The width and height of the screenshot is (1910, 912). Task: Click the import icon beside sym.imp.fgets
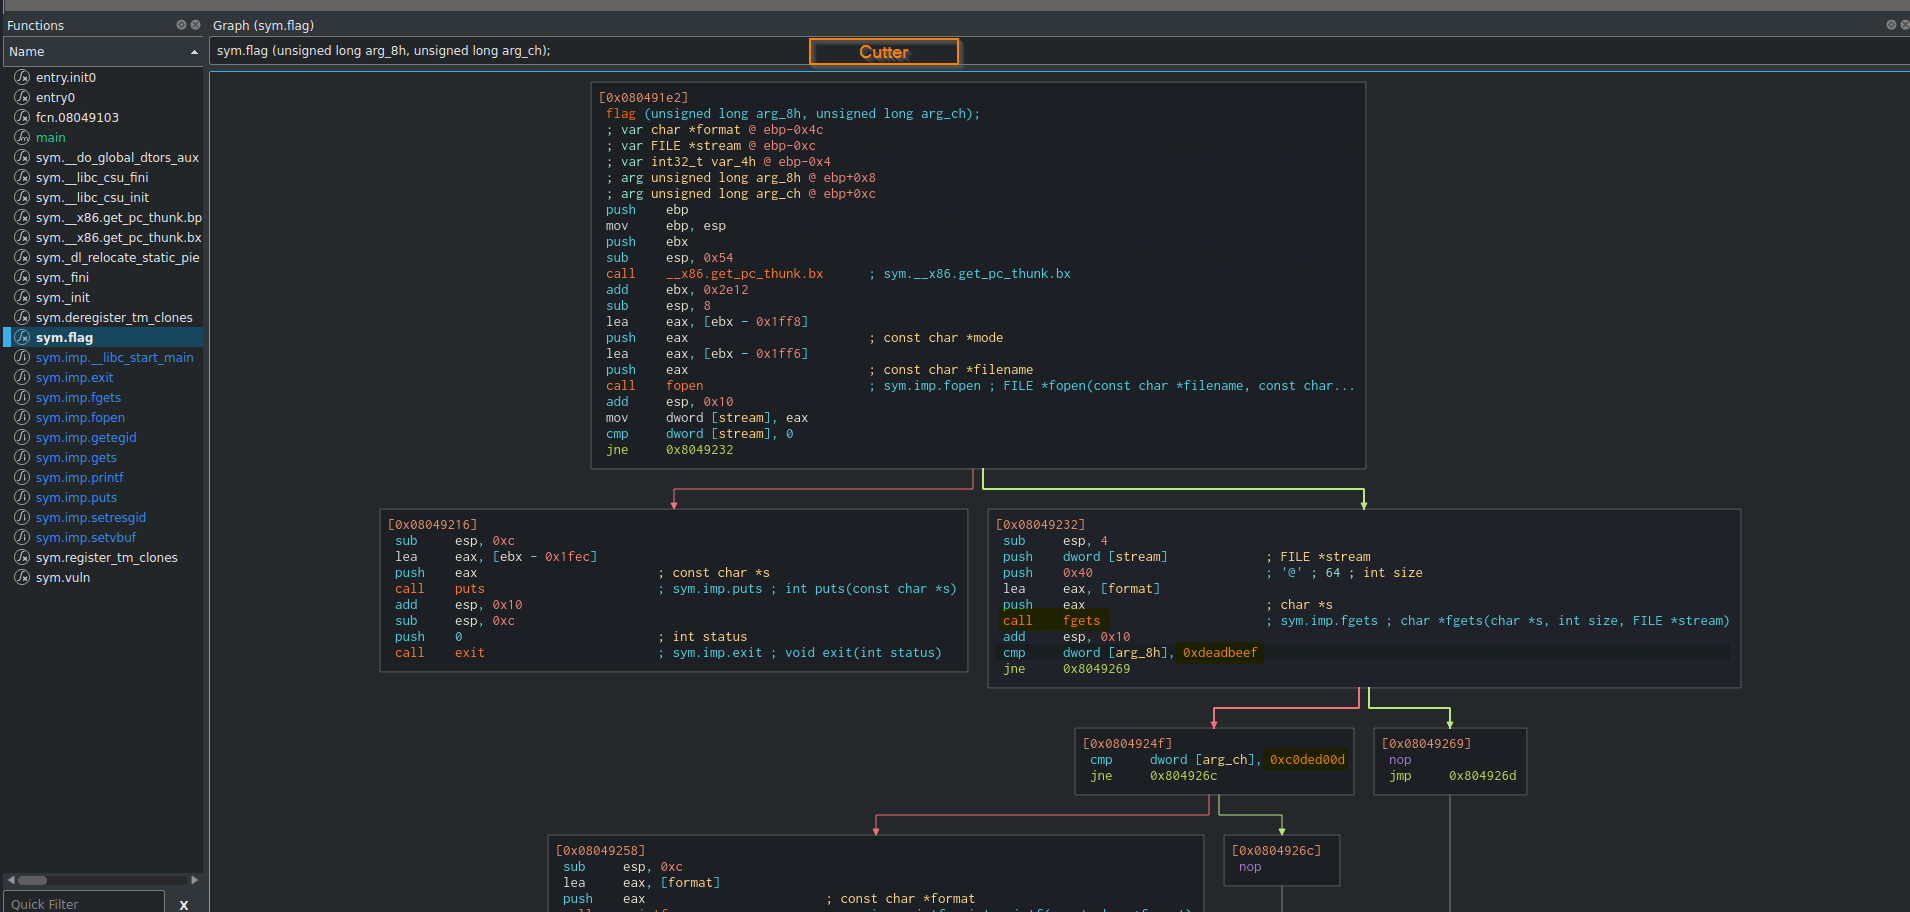click(22, 397)
